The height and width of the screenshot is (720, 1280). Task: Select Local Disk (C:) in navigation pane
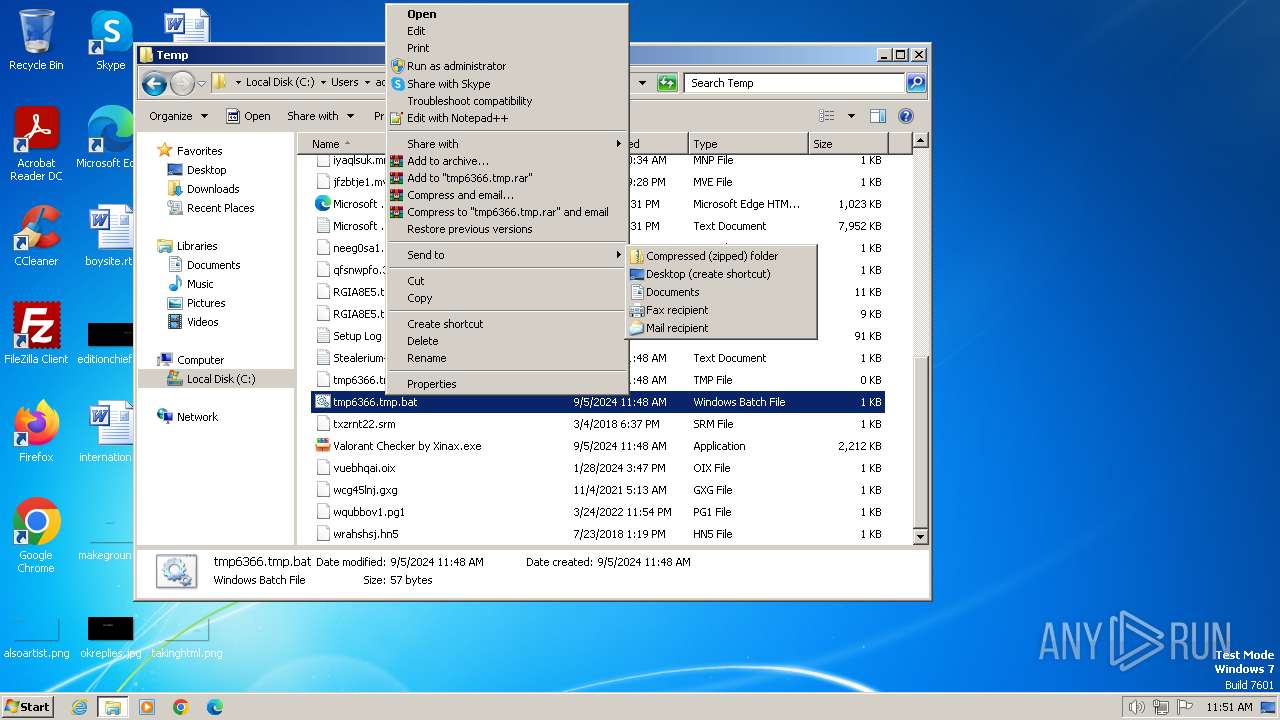point(220,379)
